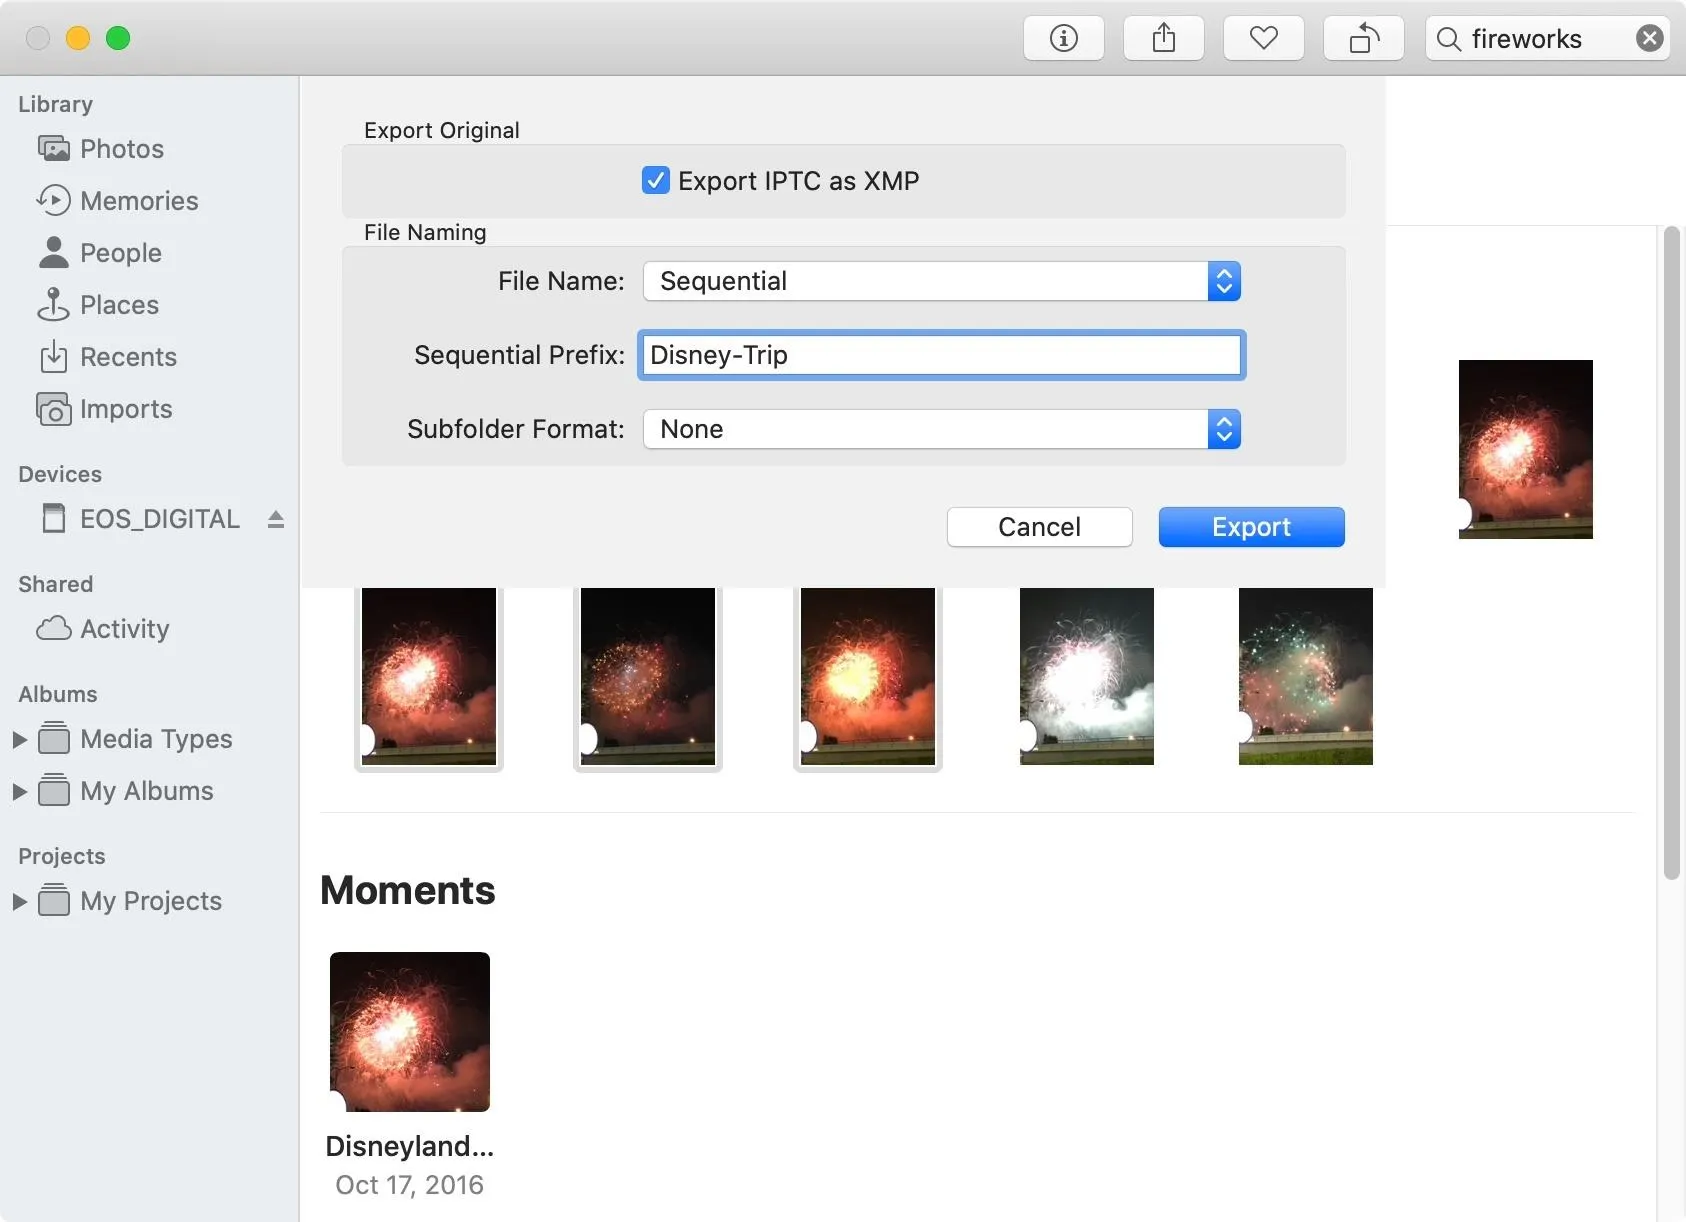Clear the fireworks search text
This screenshot has height=1222, width=1686.
1650,39
